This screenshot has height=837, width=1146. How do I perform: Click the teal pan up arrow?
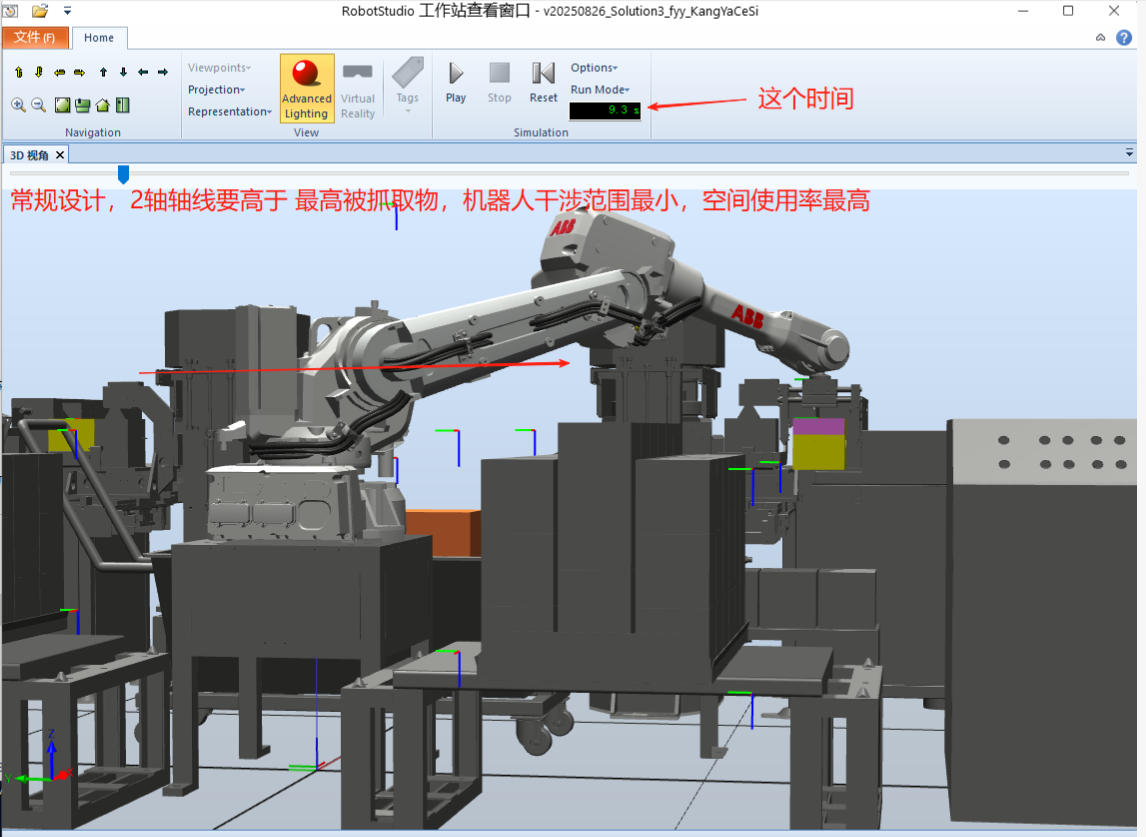point(103,72)
